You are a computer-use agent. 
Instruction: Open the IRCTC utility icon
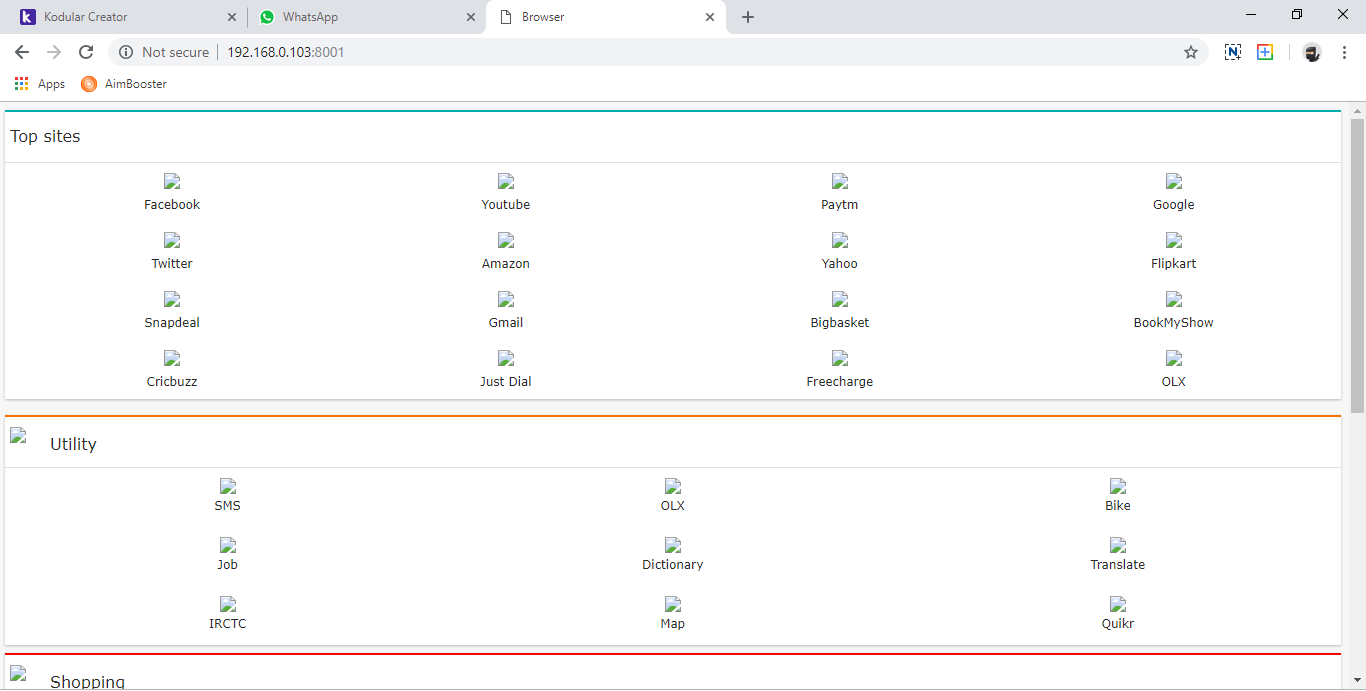tap(228, 604)
